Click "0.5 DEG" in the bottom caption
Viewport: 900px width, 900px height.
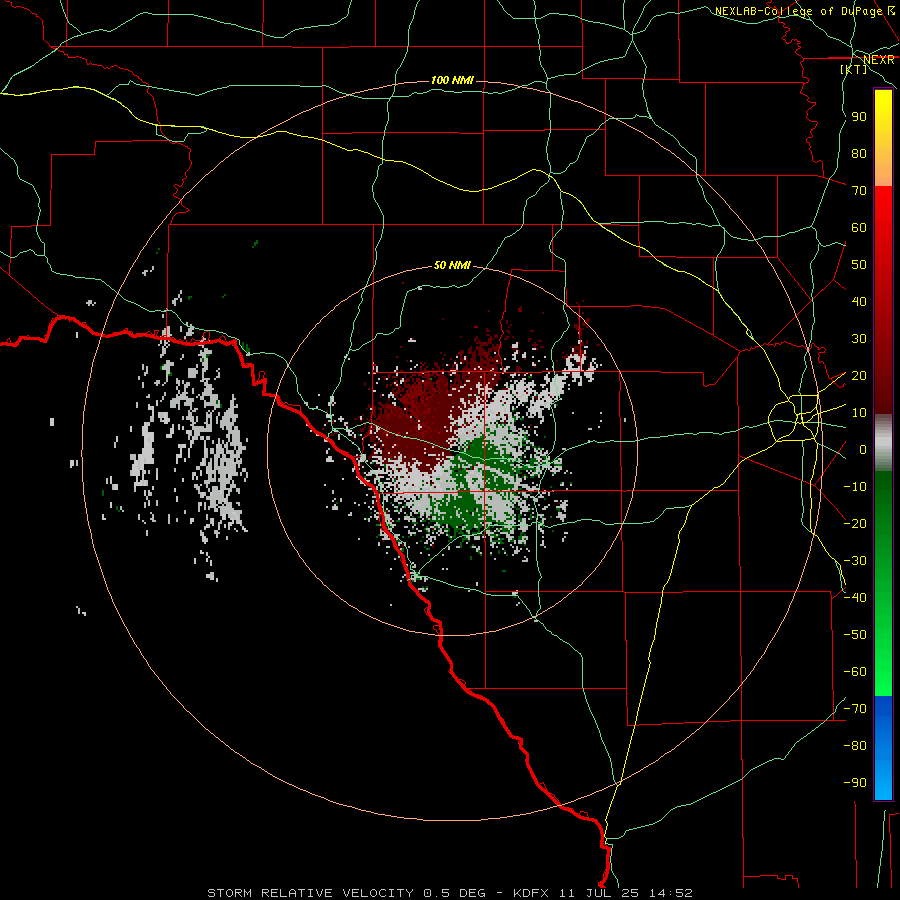tap(454, 893)
